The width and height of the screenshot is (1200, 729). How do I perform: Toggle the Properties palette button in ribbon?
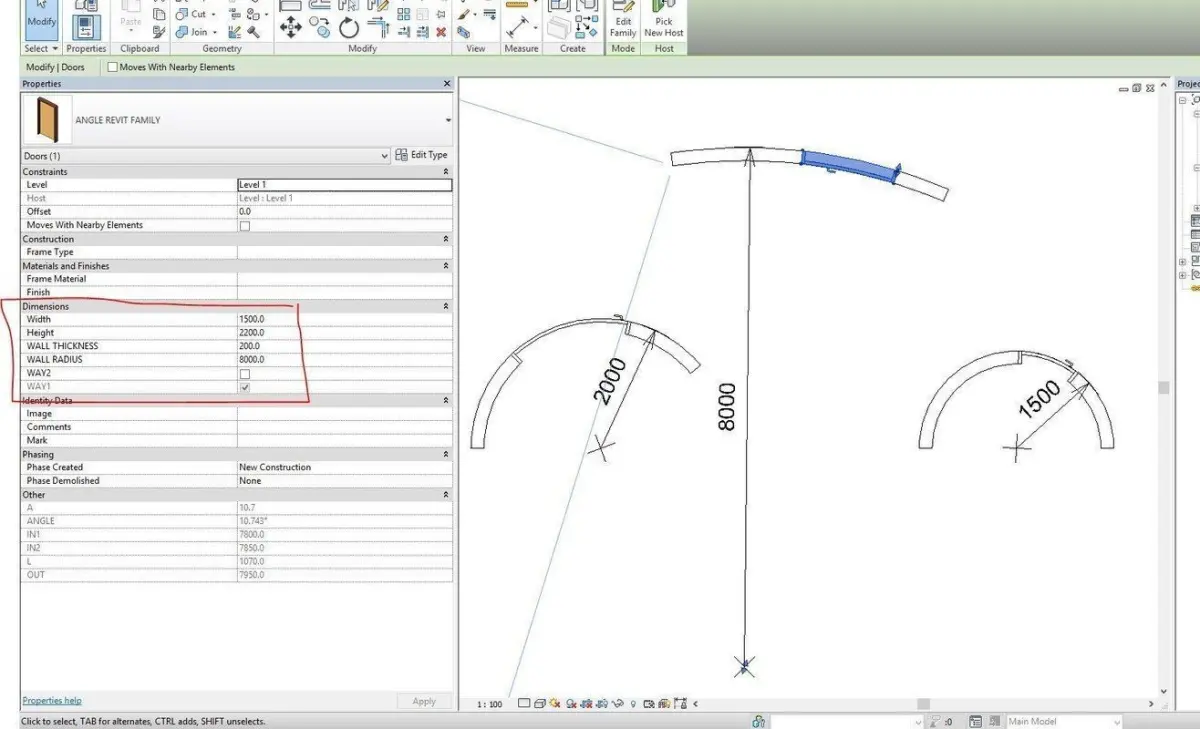(87, 27)
